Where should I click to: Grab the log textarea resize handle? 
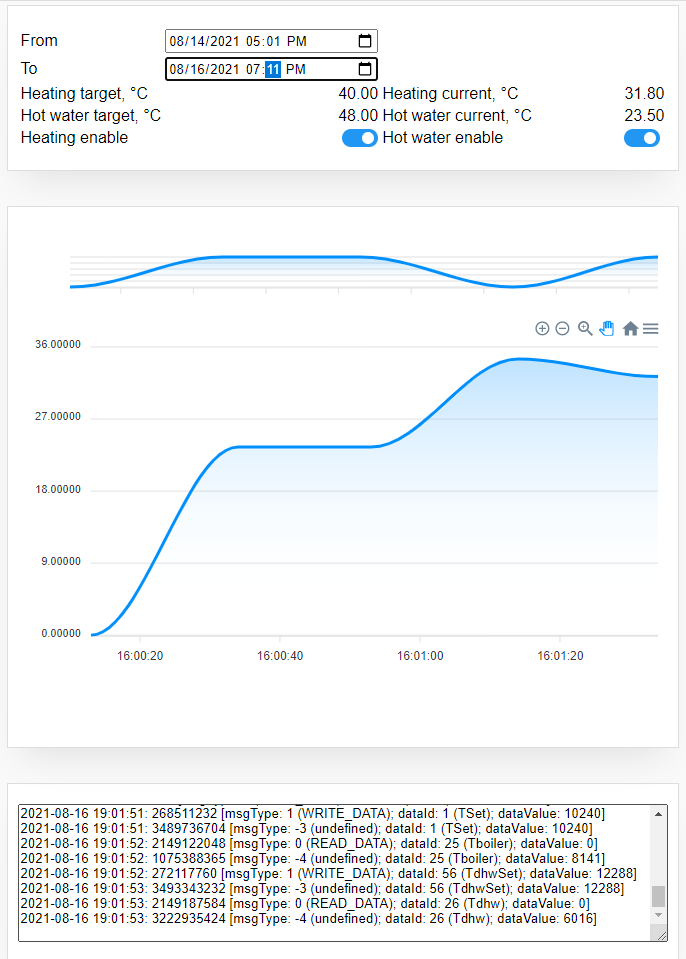pyautogui.click(x=661, y=935)
